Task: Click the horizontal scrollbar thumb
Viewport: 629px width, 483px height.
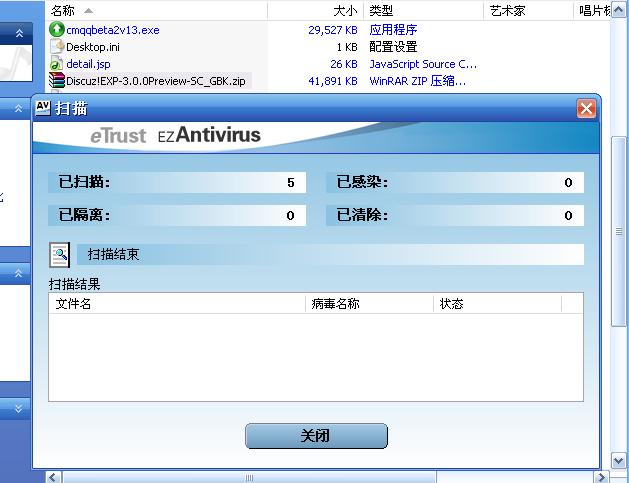Action: (x=249, y=477)
